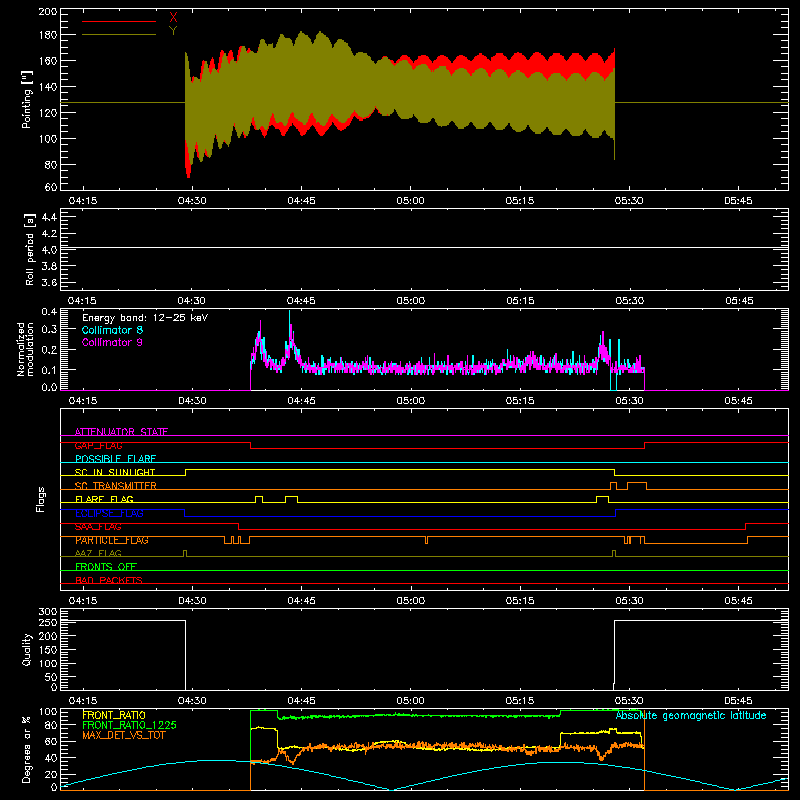Viewport: 800px width, 800px height.
Task: Click the 160 tick label on Pointing axis
Action: [48, 61]
